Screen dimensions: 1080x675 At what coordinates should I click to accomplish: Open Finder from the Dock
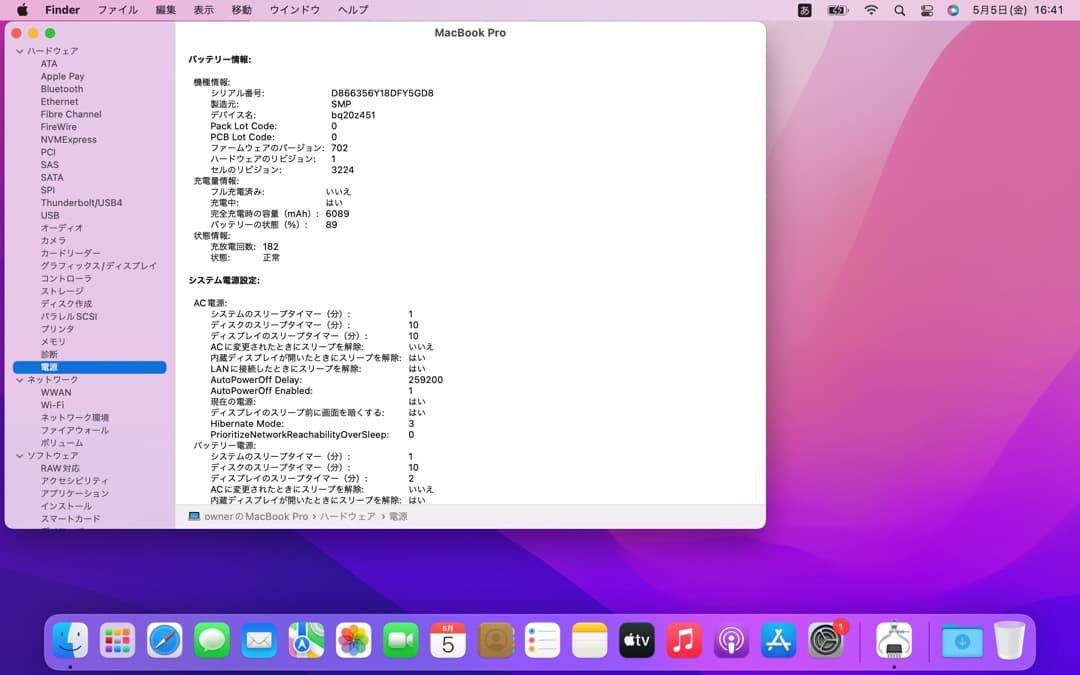click(x=70, y=641)
